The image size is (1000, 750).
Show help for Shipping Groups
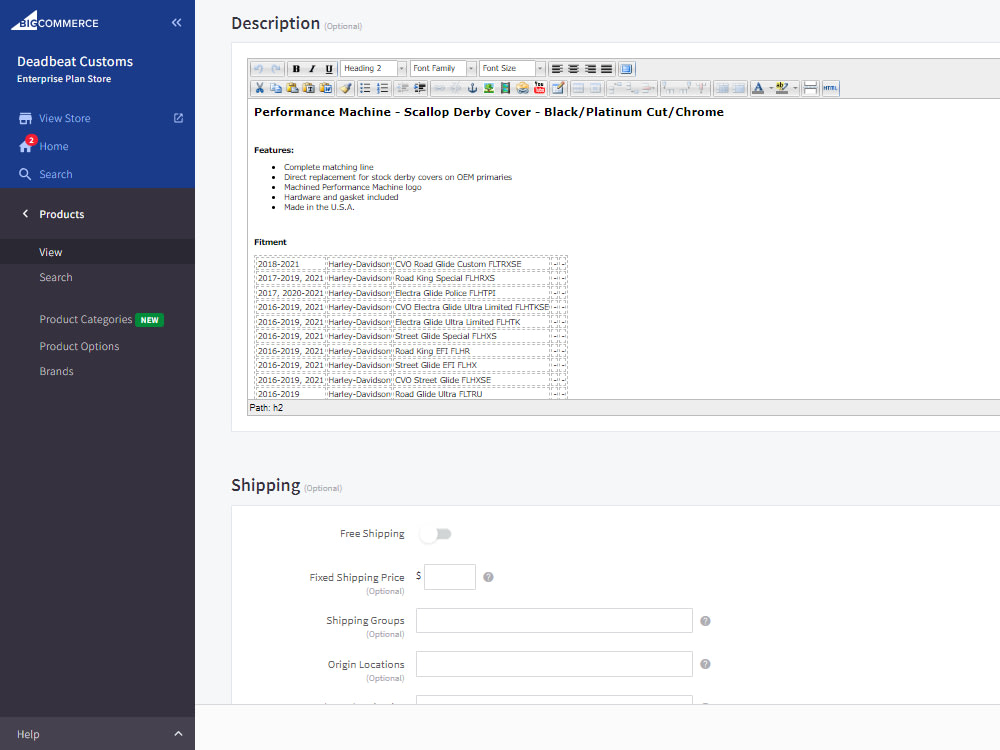[x=705, y=621]
